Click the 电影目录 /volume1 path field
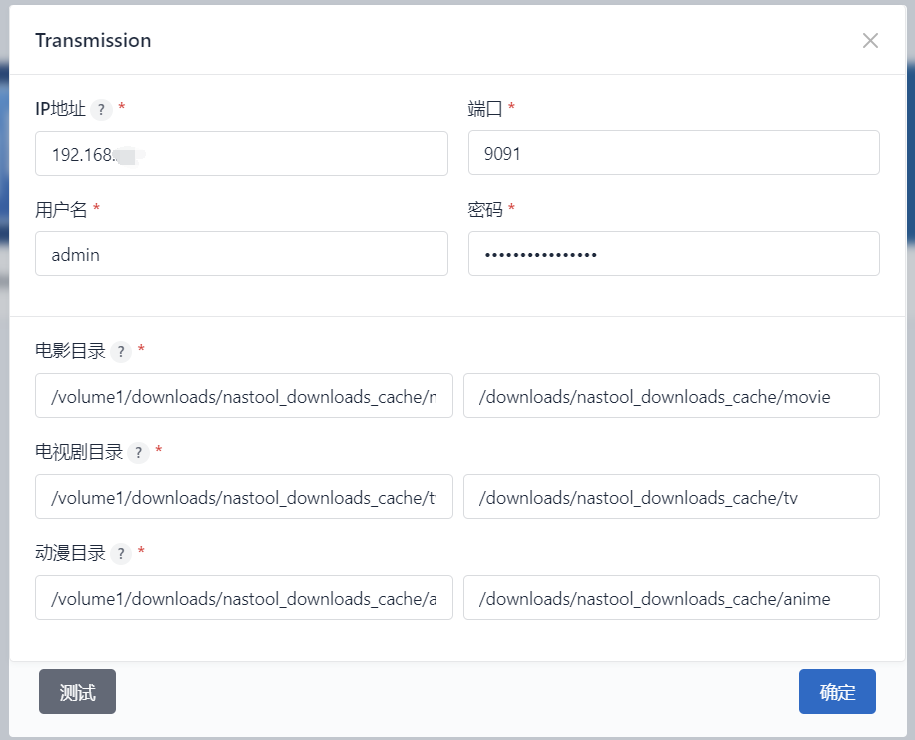Screen dimensions: 915x740 pos(243,396)
